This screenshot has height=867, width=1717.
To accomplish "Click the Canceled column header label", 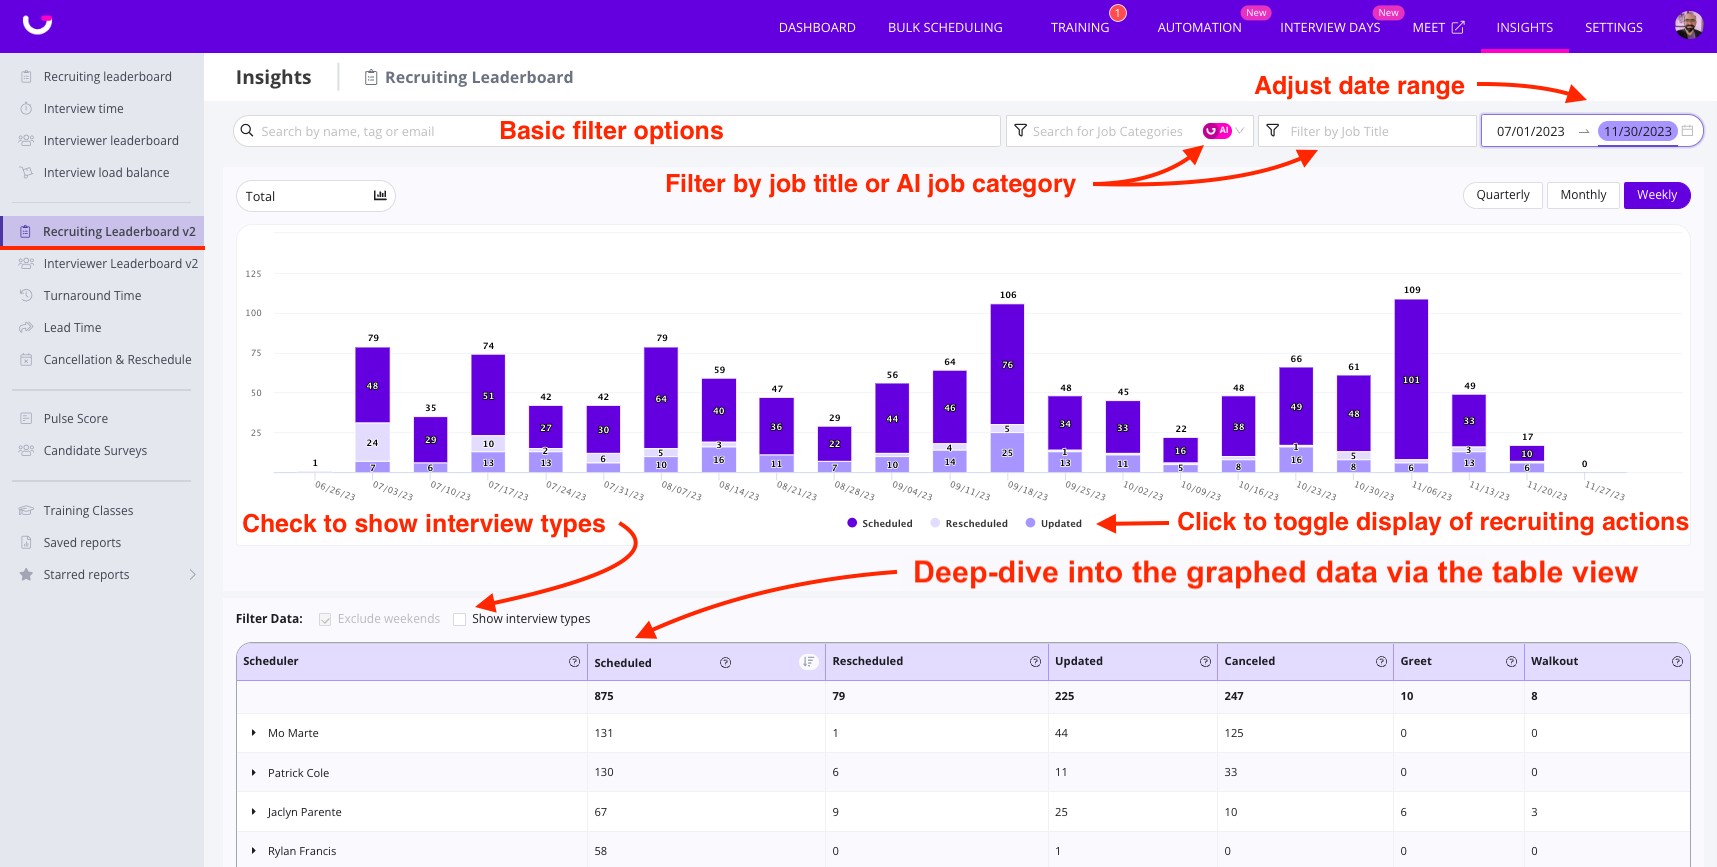I will [1249, 662].
